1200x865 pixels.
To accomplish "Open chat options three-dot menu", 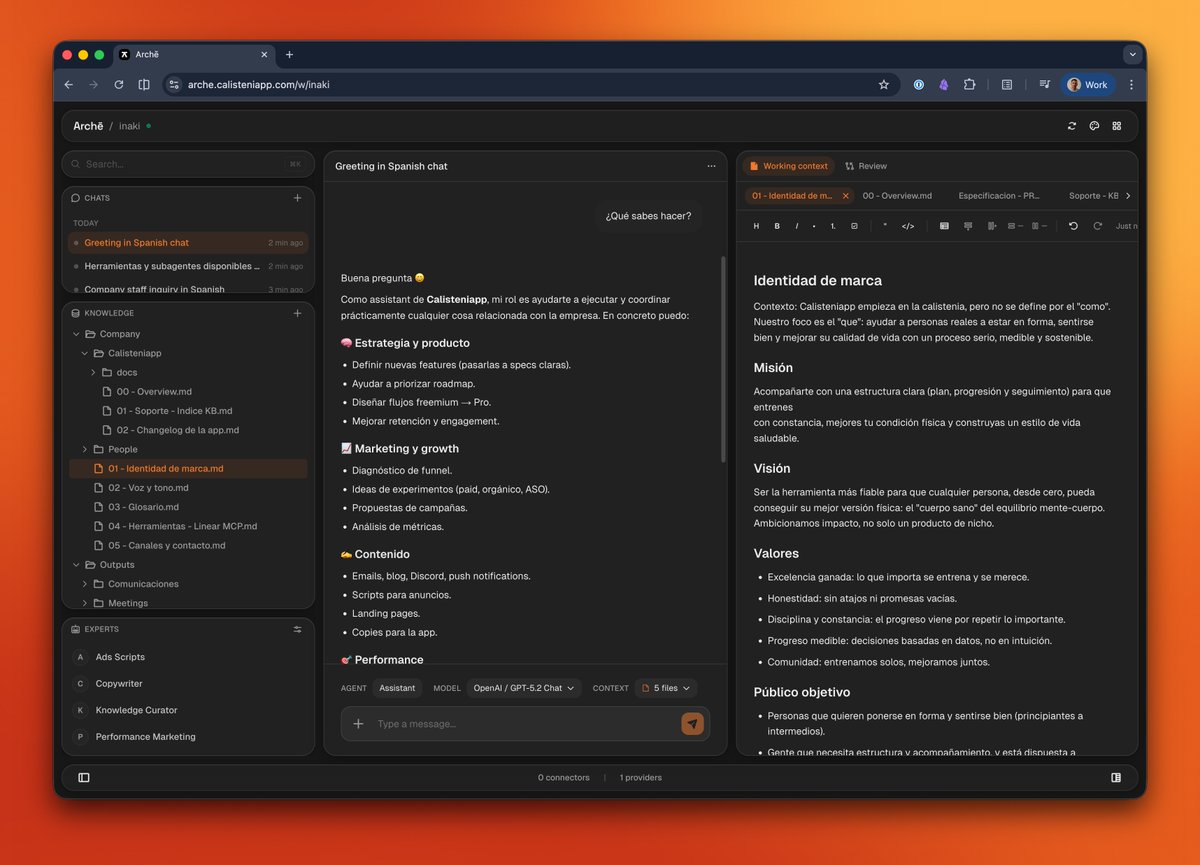I will tap(711, 166).
